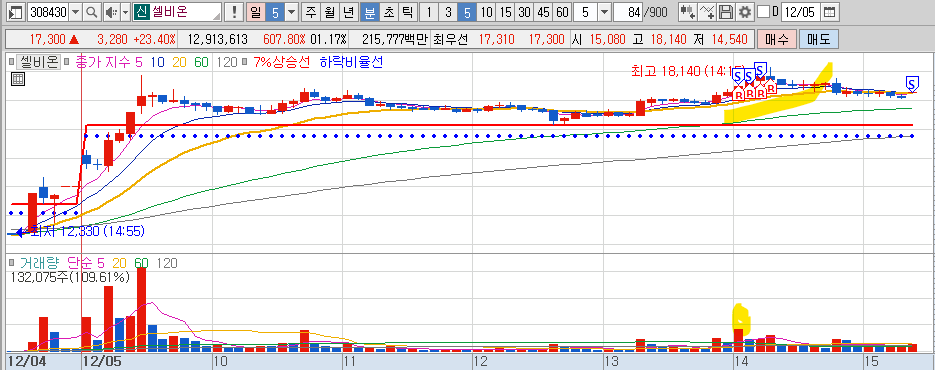Click the 14 hour label on time axis
Image resolution: width=935 pixels, height=370 pixels.
click(741, 362)
